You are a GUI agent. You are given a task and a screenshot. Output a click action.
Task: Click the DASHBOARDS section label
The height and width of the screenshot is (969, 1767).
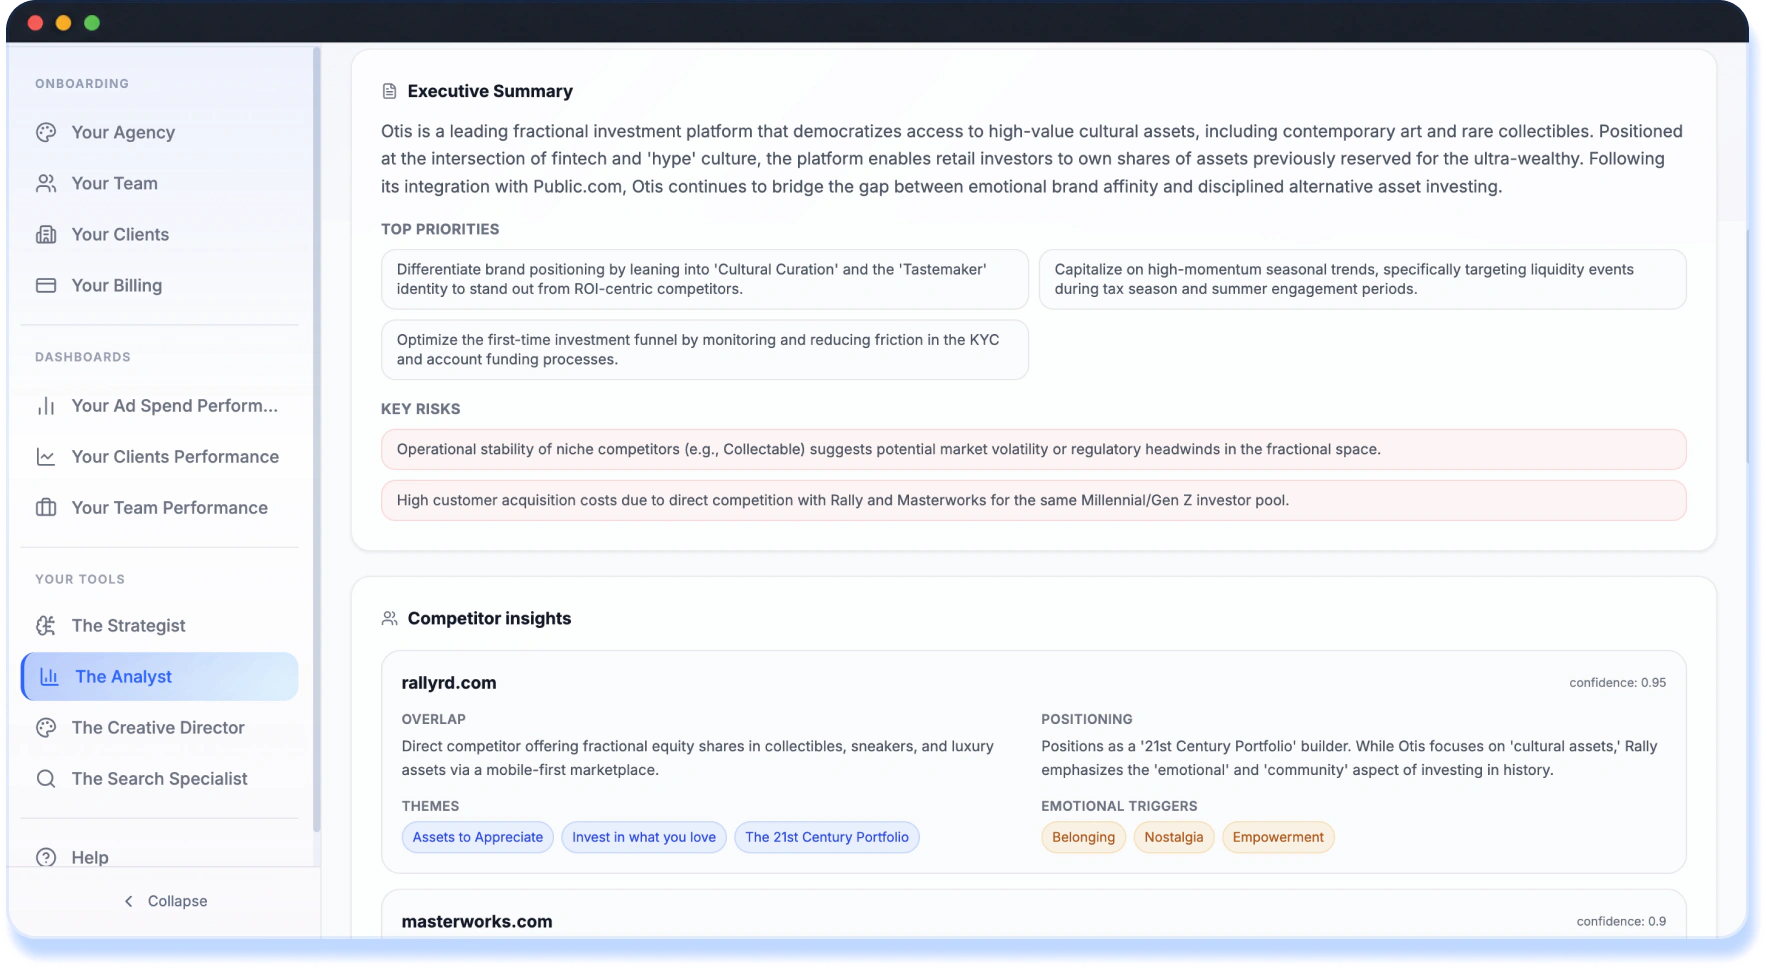pos(83,357)
